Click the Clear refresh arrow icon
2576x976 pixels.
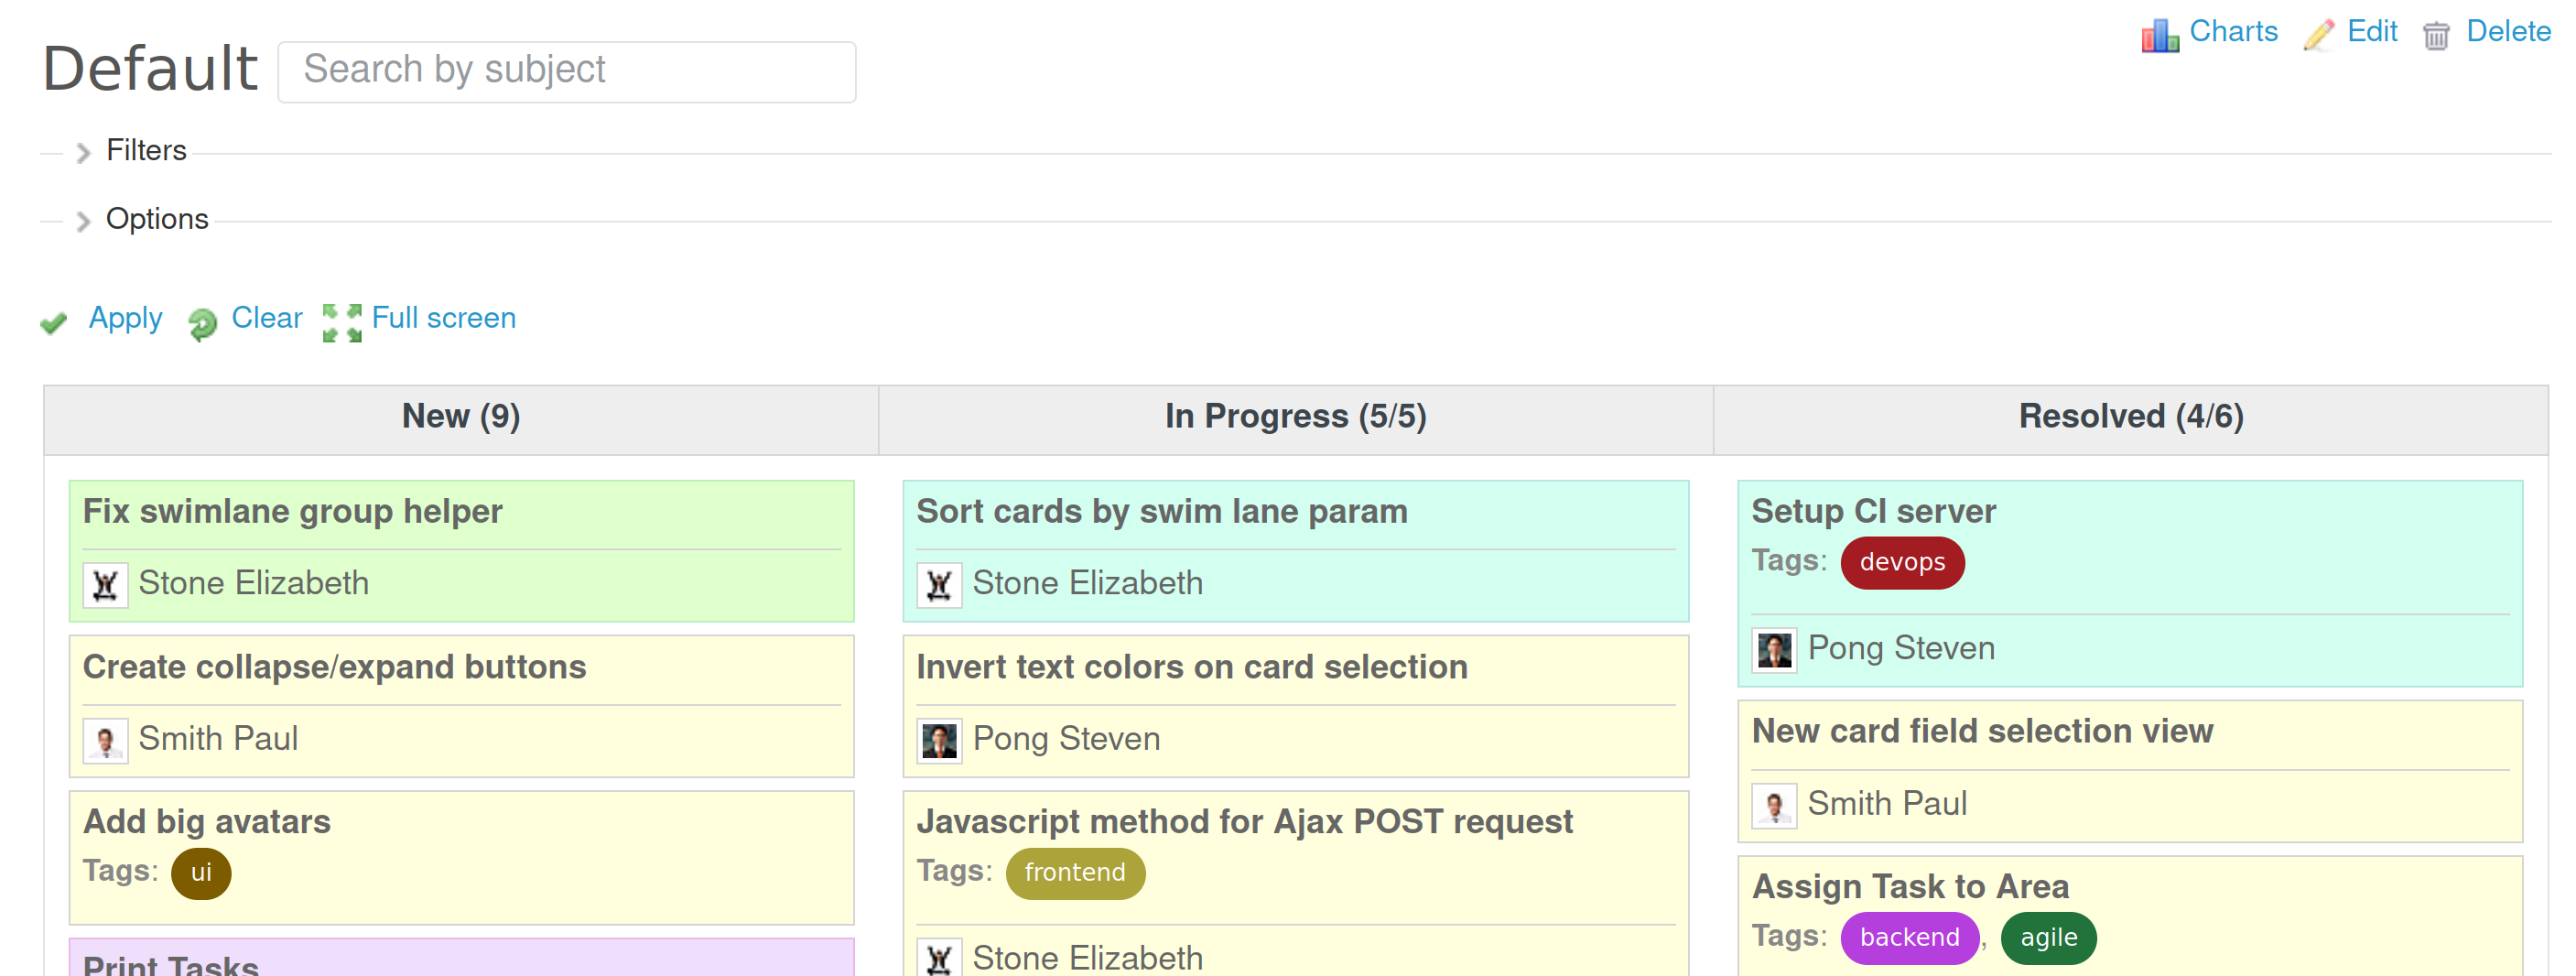click(203, 322)
